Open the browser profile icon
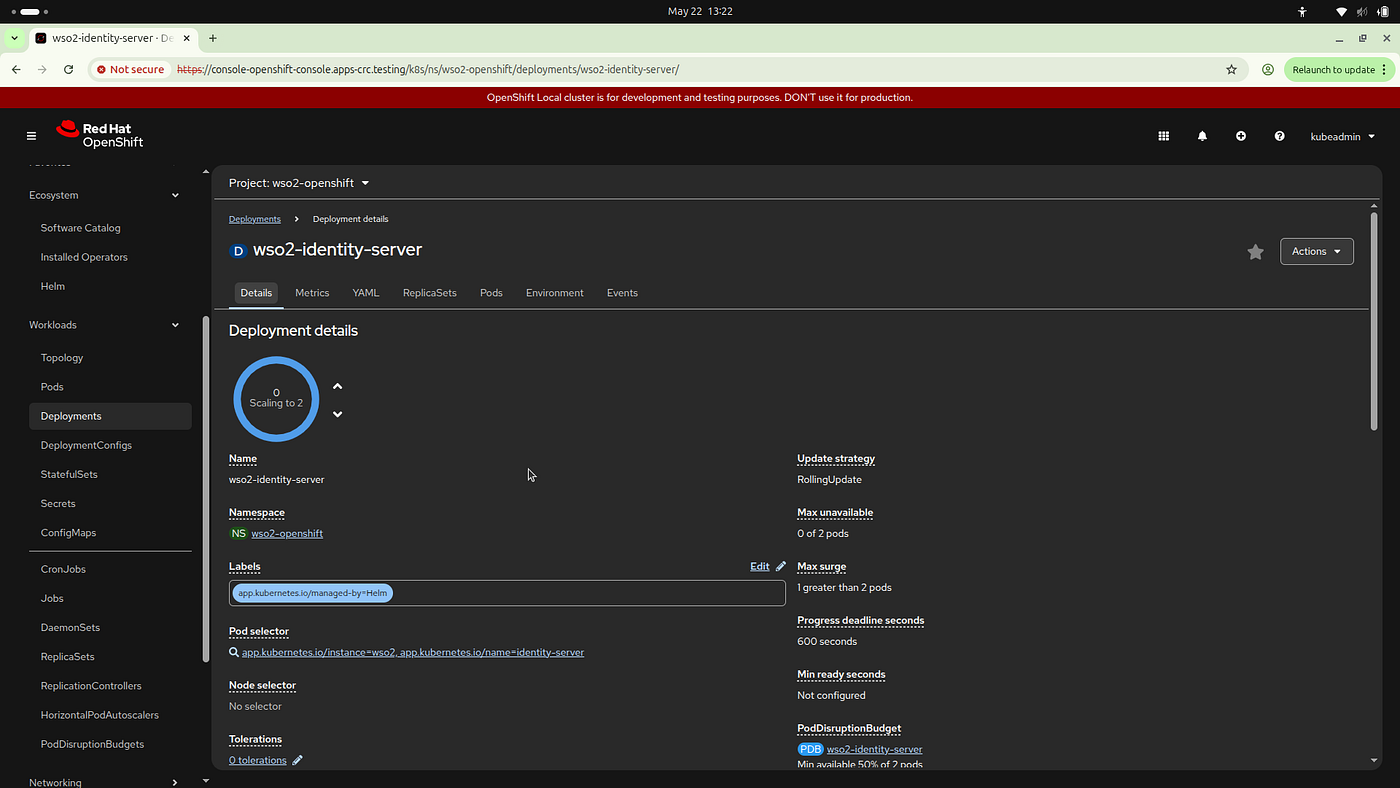The width and height of the screenshot is (1400, 788). click(x=1267, y=70)
